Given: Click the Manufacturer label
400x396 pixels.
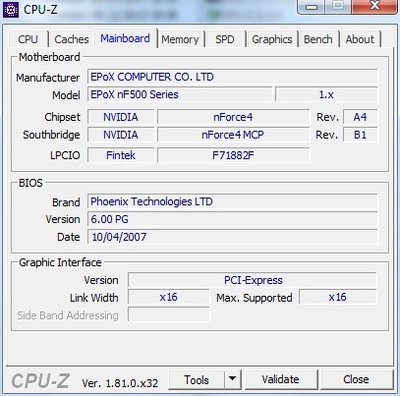Looking at the screenshot, I should click(x=48, y=78).
